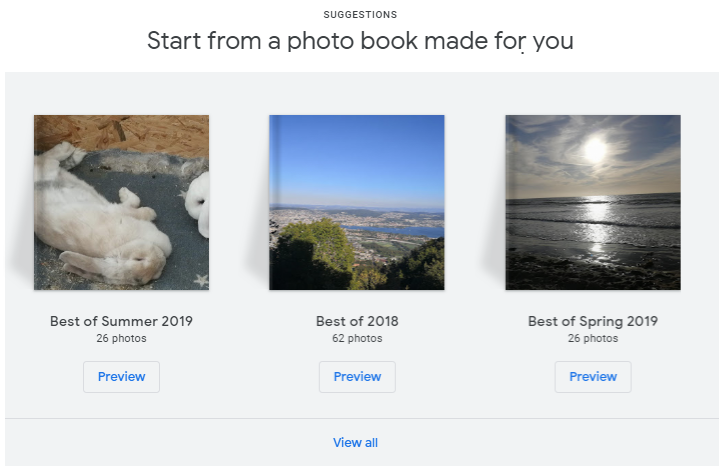
Task: Select the Best of Spring 2019 title
Action: tap(593, 322)
